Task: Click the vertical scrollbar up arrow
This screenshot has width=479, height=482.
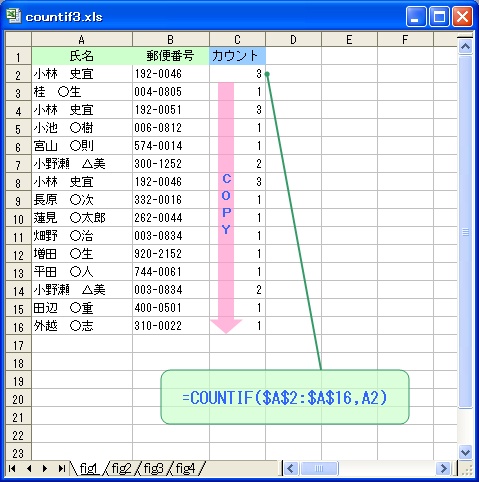Action: coord(465,47)
